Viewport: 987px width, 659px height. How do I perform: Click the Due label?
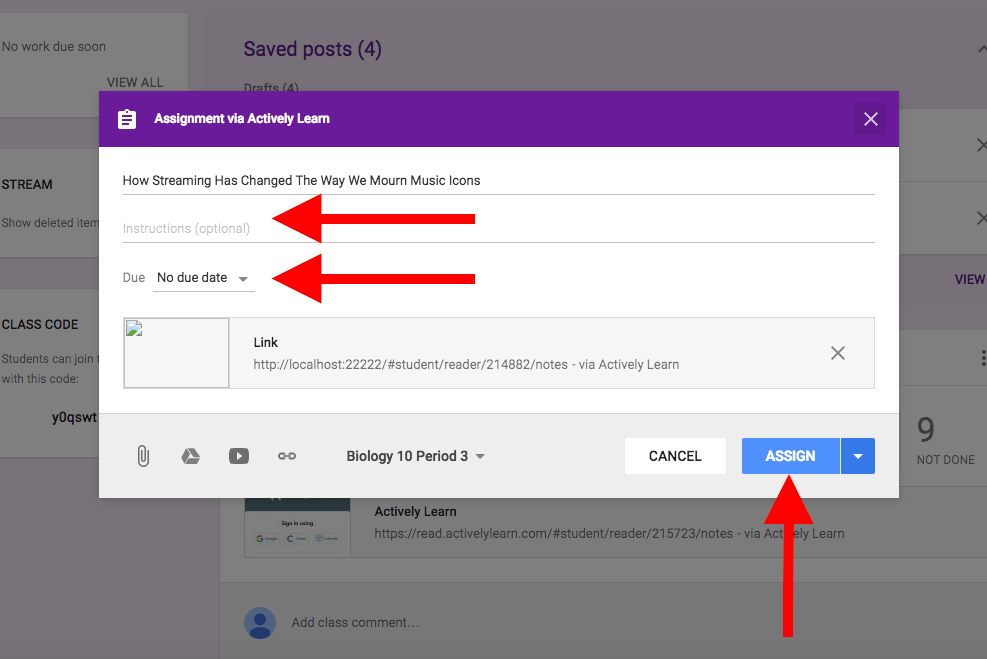(x=134, y=278)
